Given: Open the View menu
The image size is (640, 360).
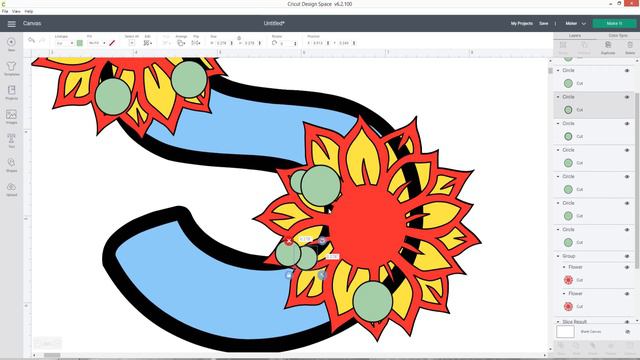Looking at the screenshot, I should point(16,11).
